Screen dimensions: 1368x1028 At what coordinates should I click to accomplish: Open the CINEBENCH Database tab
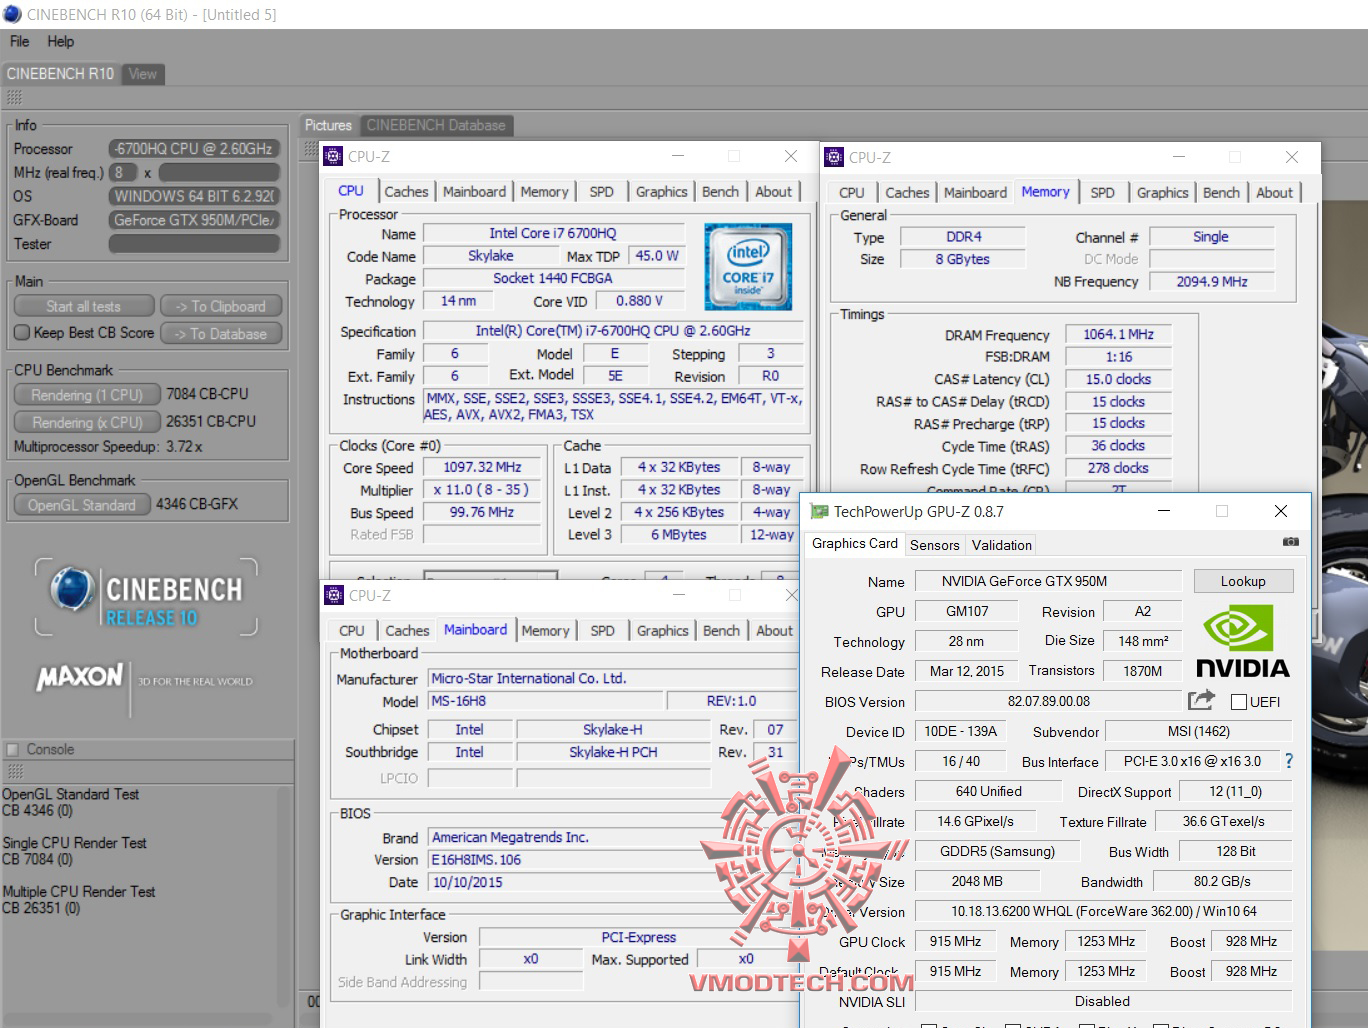pos(436,125)
